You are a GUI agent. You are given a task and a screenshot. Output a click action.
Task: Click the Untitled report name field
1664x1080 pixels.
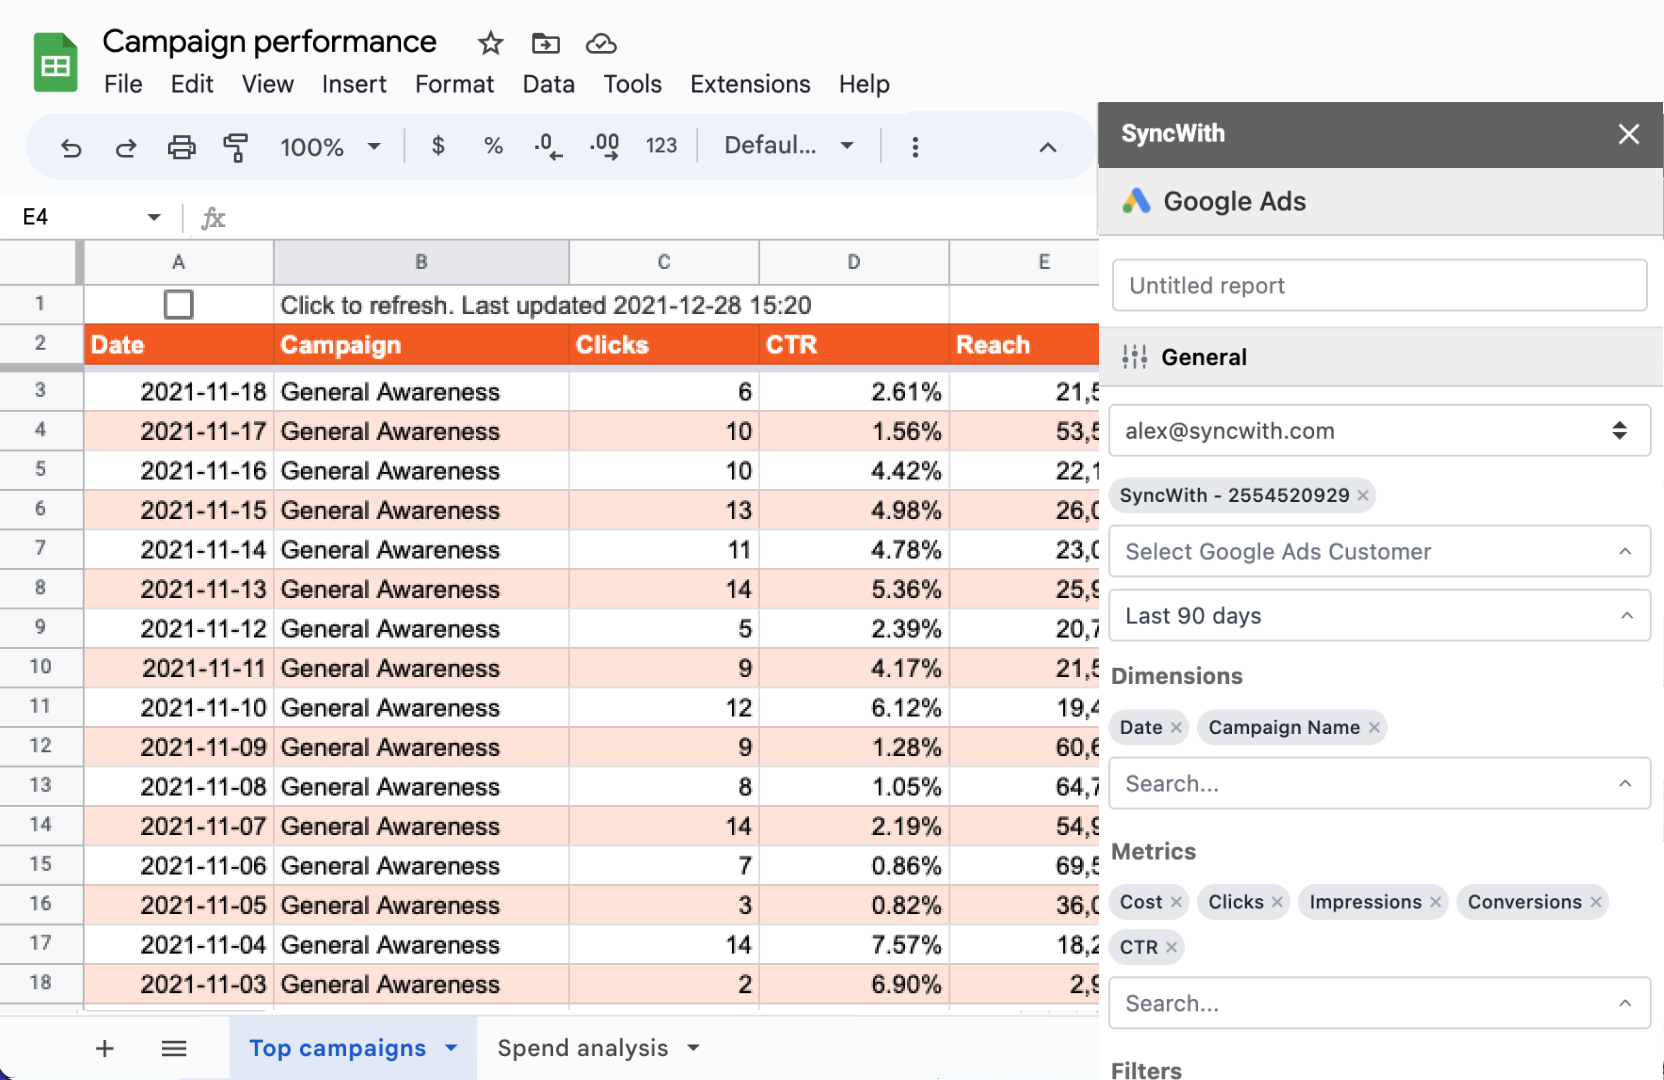[1380, 285]
